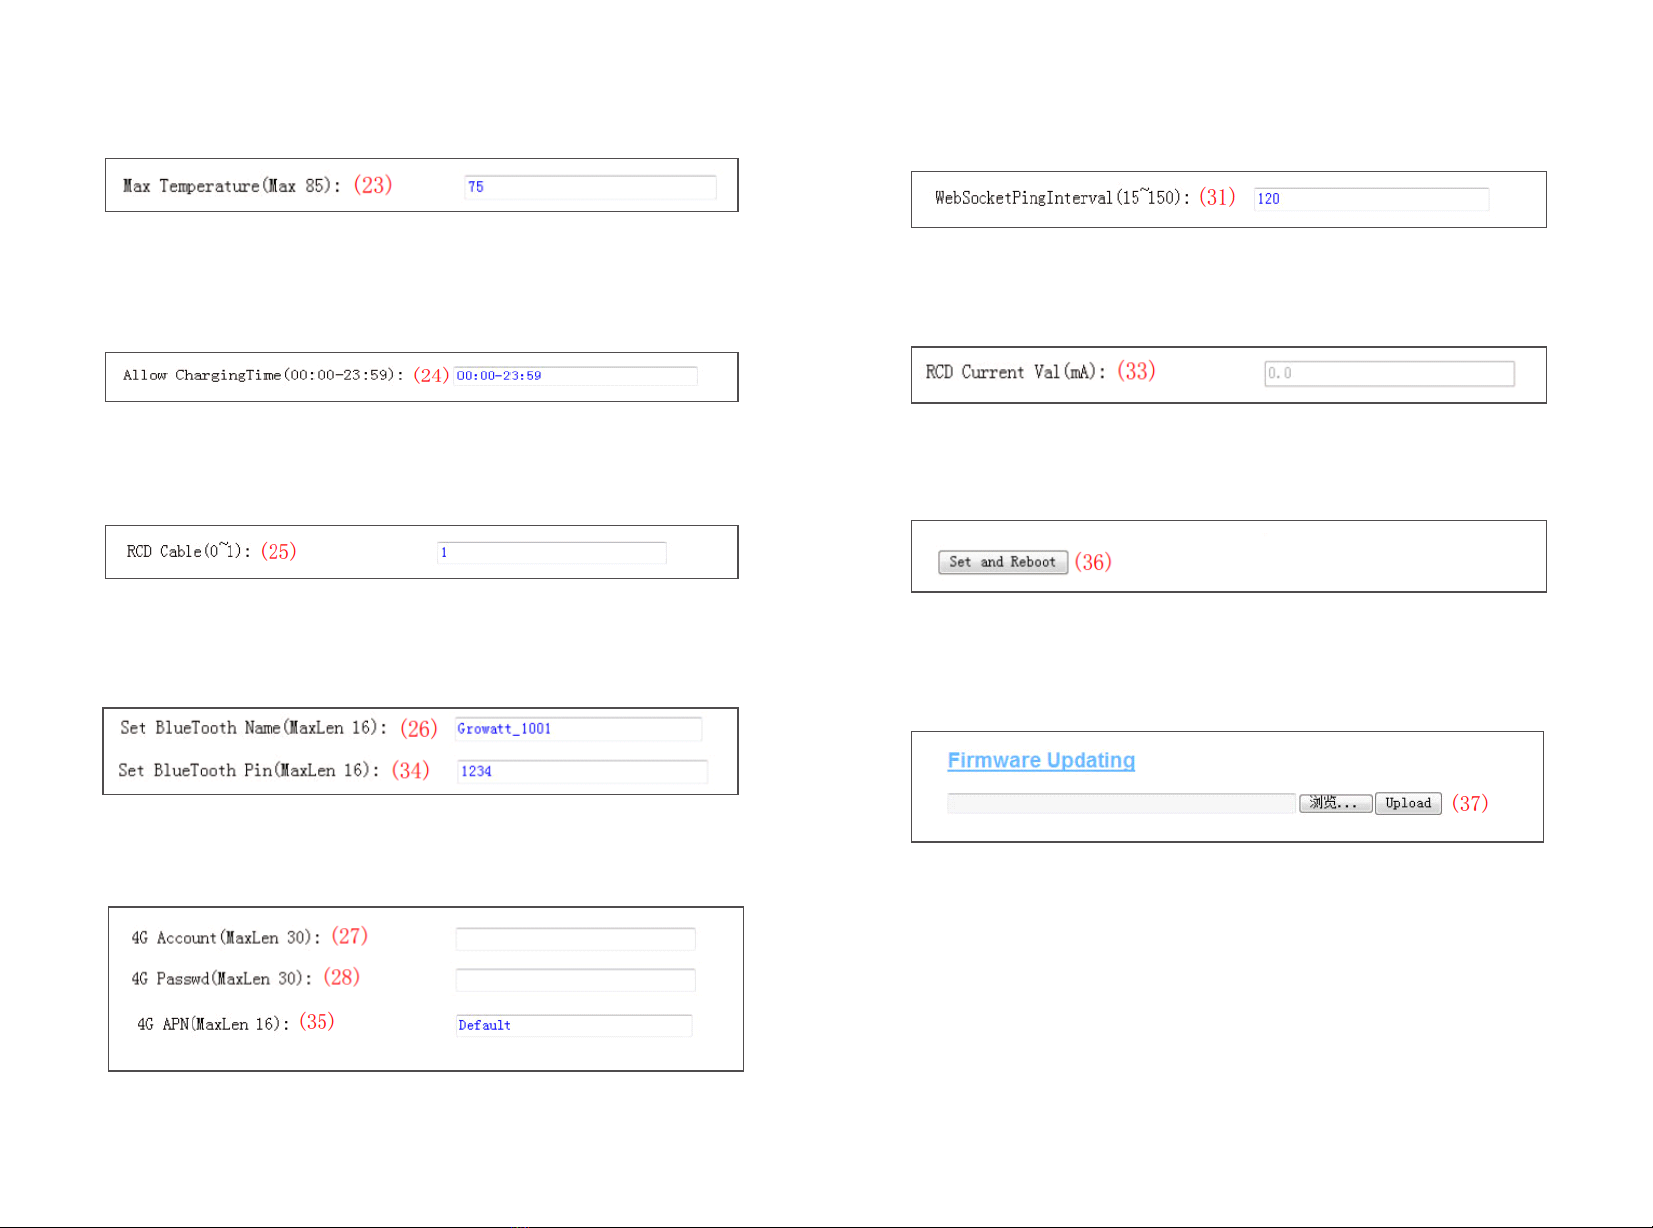Click the Upload button
Image resolution: width=1653 pixels, height=1228 pixels.
pos(1408,803)
